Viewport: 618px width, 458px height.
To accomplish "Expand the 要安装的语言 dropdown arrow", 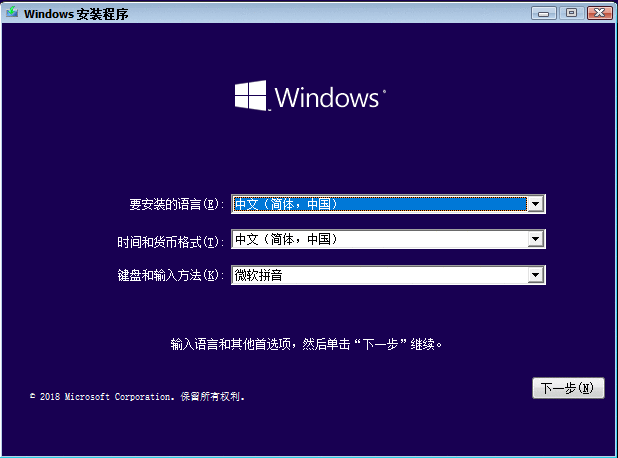I will coord(536,204).
